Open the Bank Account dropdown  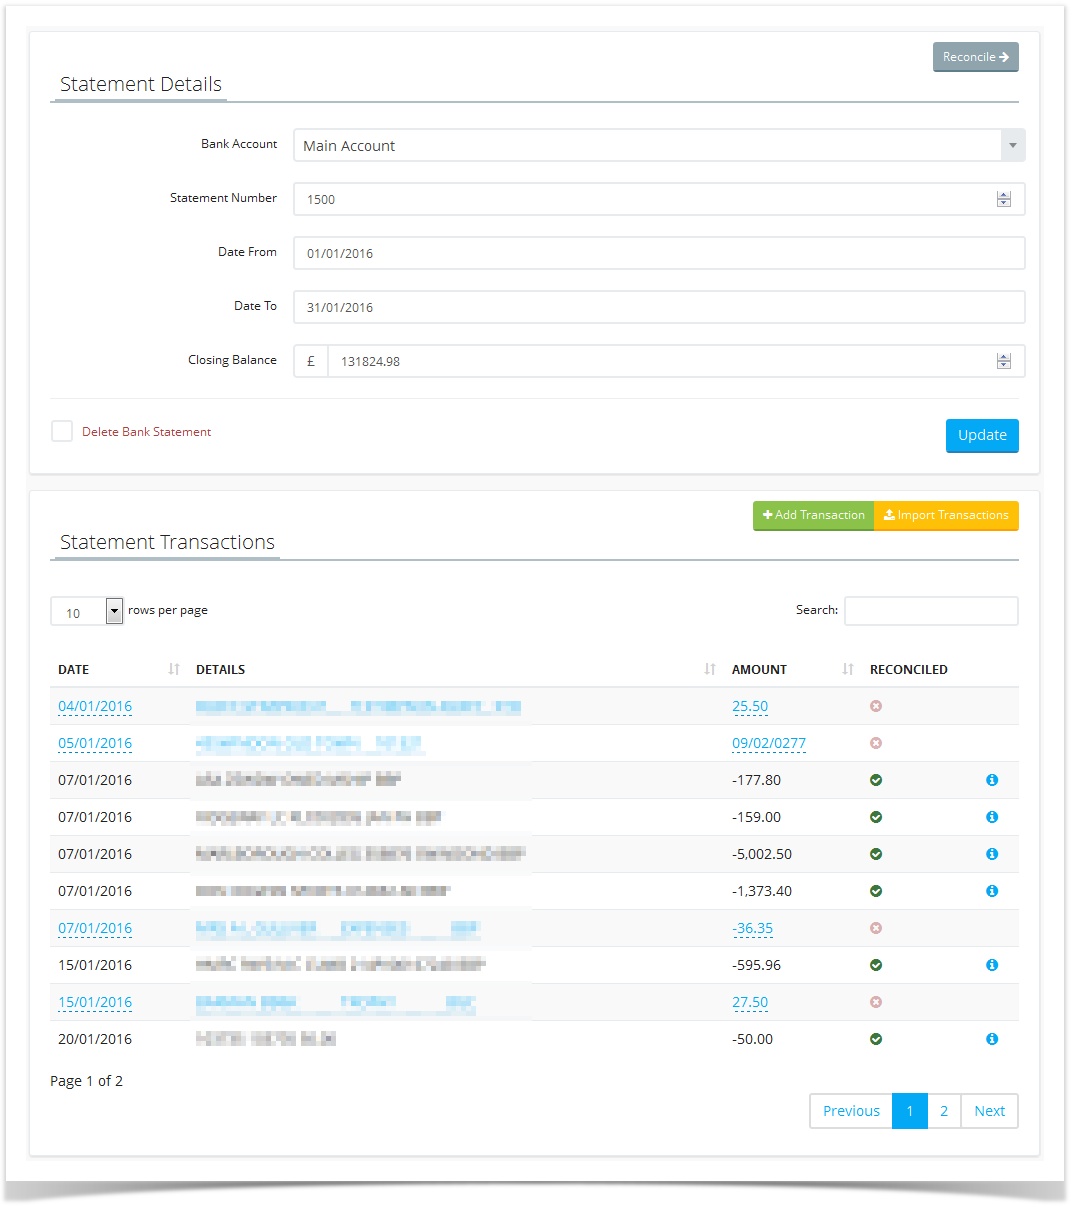[1012, 146]
